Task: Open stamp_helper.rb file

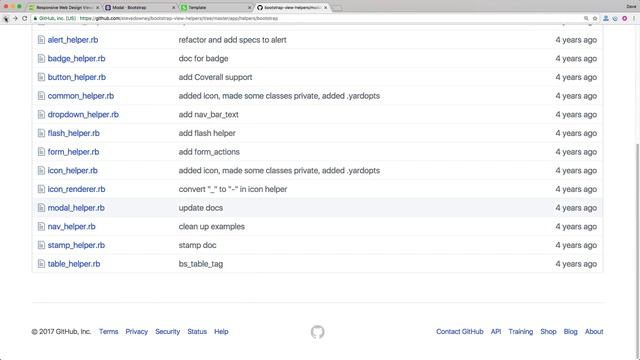Action: point(76,245)
